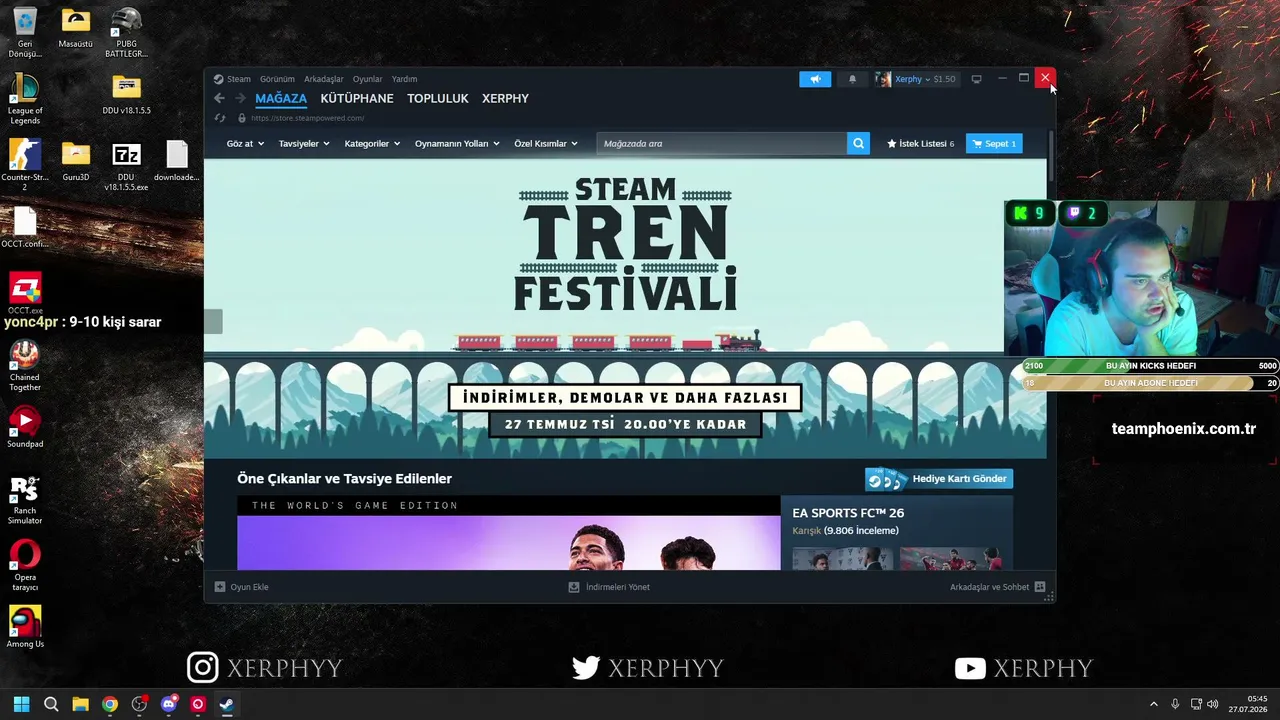This screenshot has width=1280, height=720.
Task: Select the Soundpad desktop shortcut
Action: pos(25,428)
